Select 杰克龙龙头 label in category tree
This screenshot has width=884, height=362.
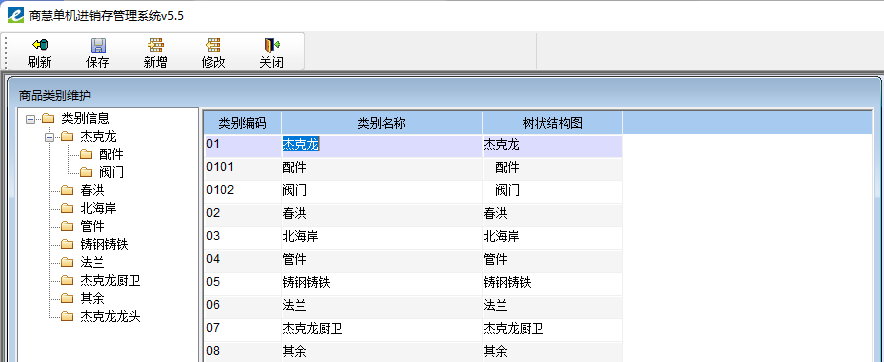pos(110,316)
